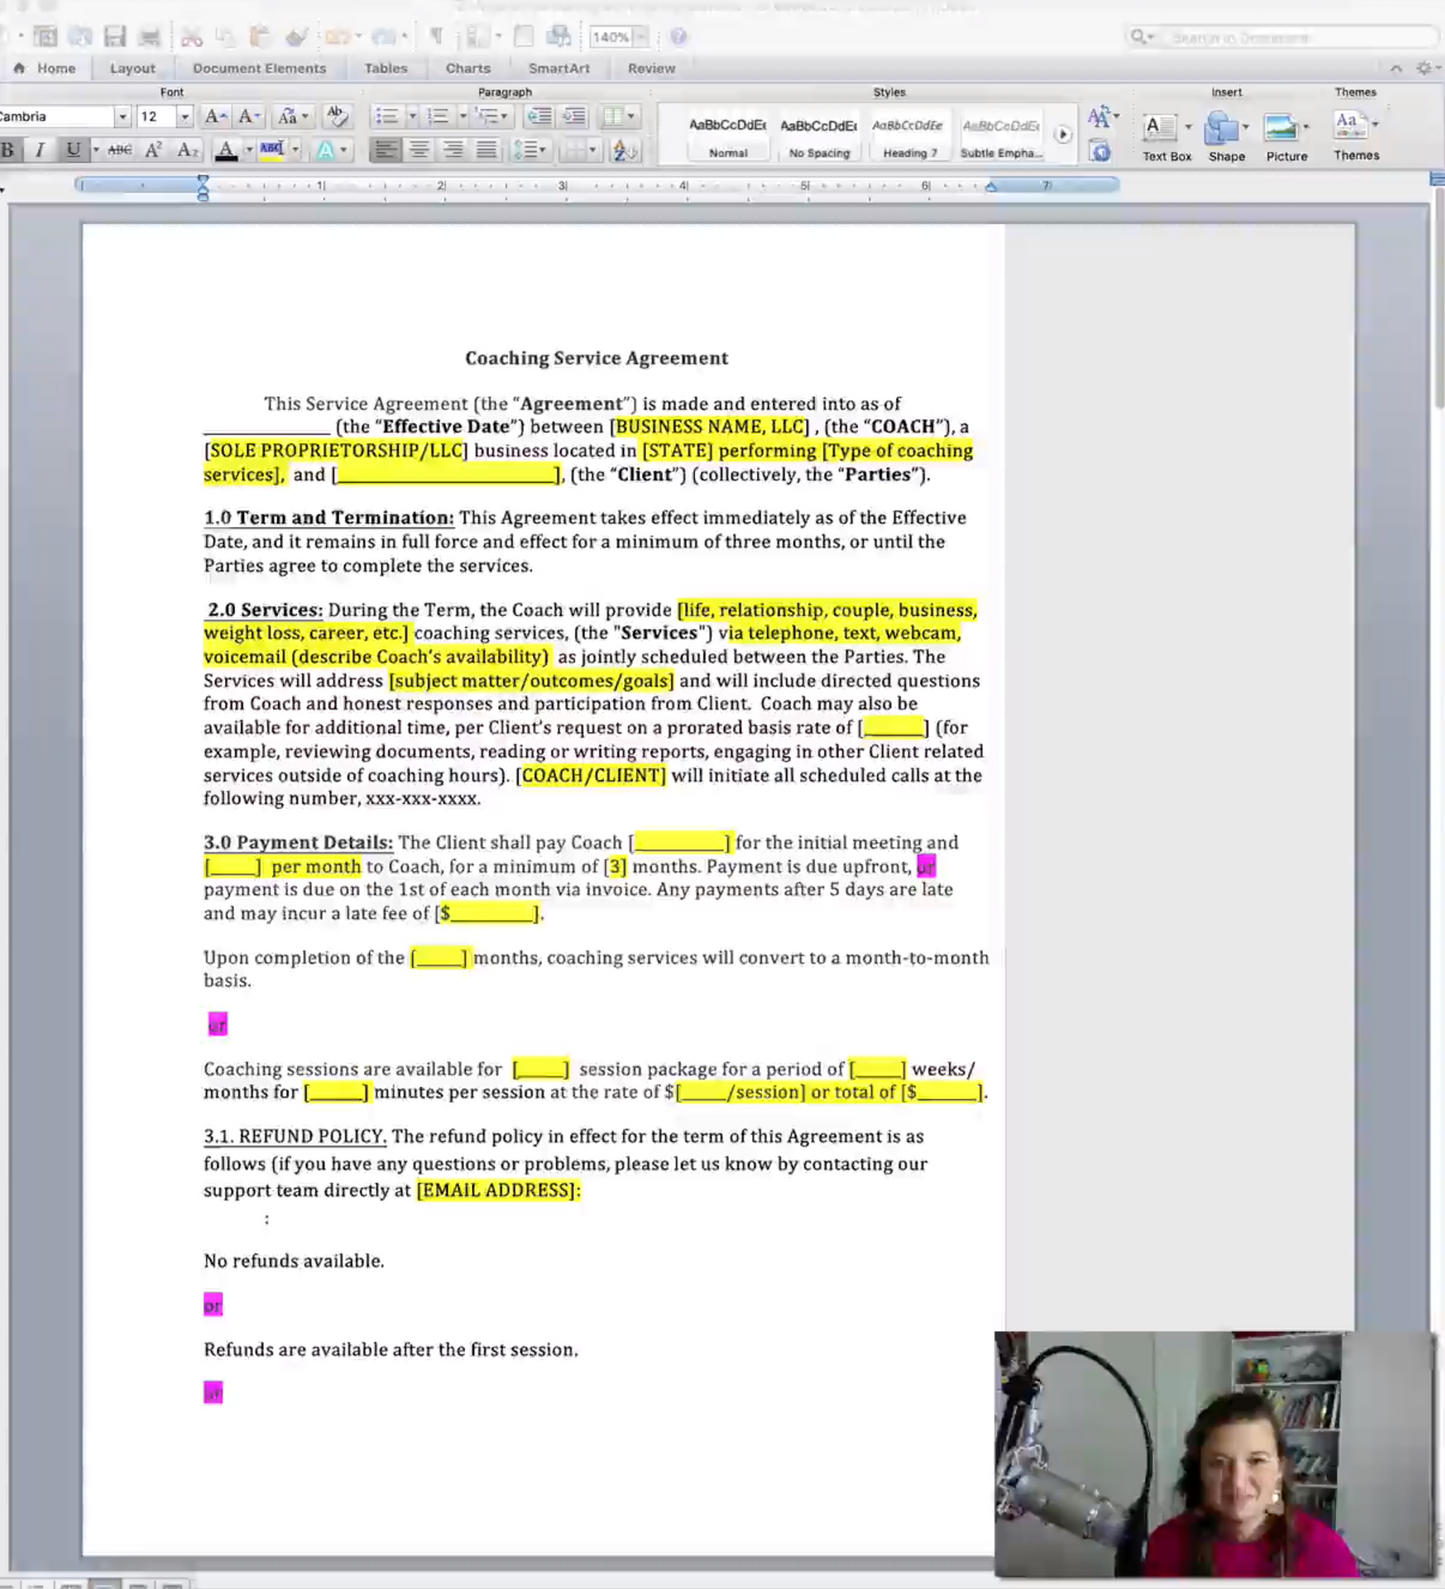The width and height of the screenshot is (1445, 1589).
Task: Open the Cambria font name dropdown
Action: [122, 117]
